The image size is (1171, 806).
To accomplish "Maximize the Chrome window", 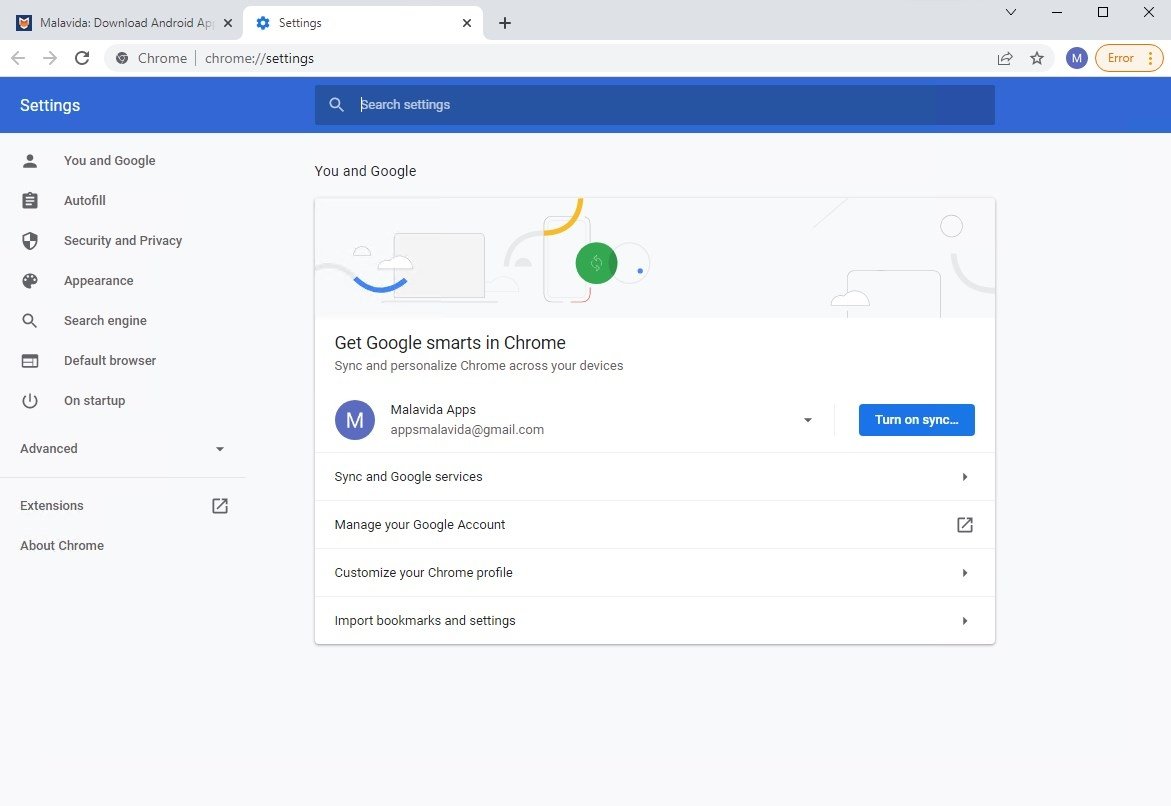I will pos(1102,12).
